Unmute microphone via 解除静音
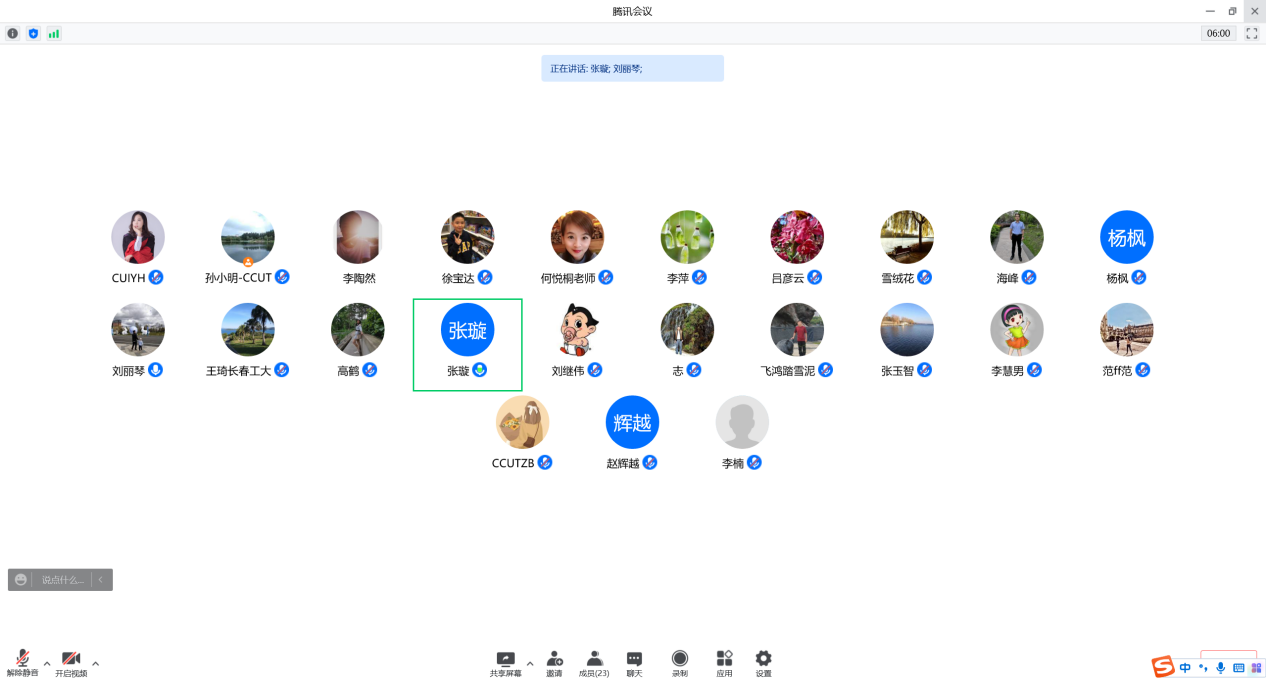 coord(22,663)
